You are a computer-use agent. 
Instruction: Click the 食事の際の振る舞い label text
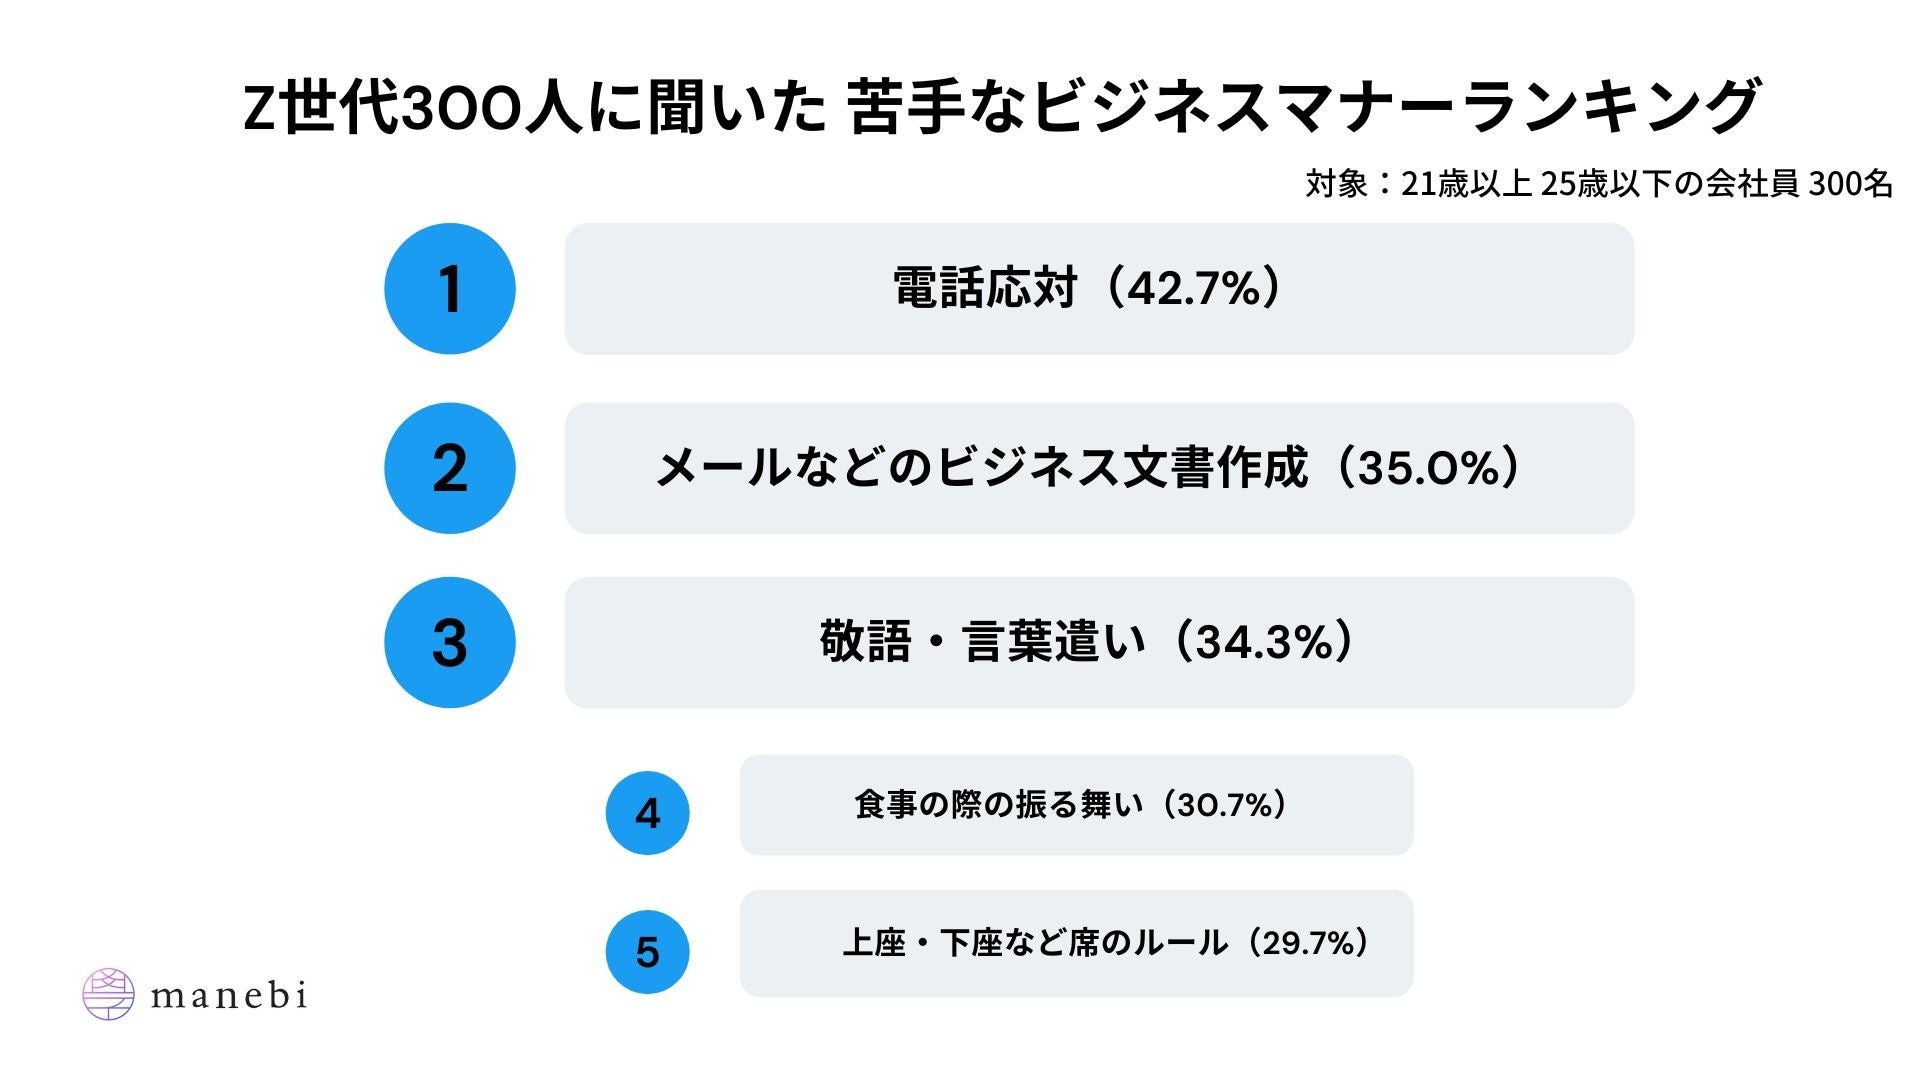(999, 805)
